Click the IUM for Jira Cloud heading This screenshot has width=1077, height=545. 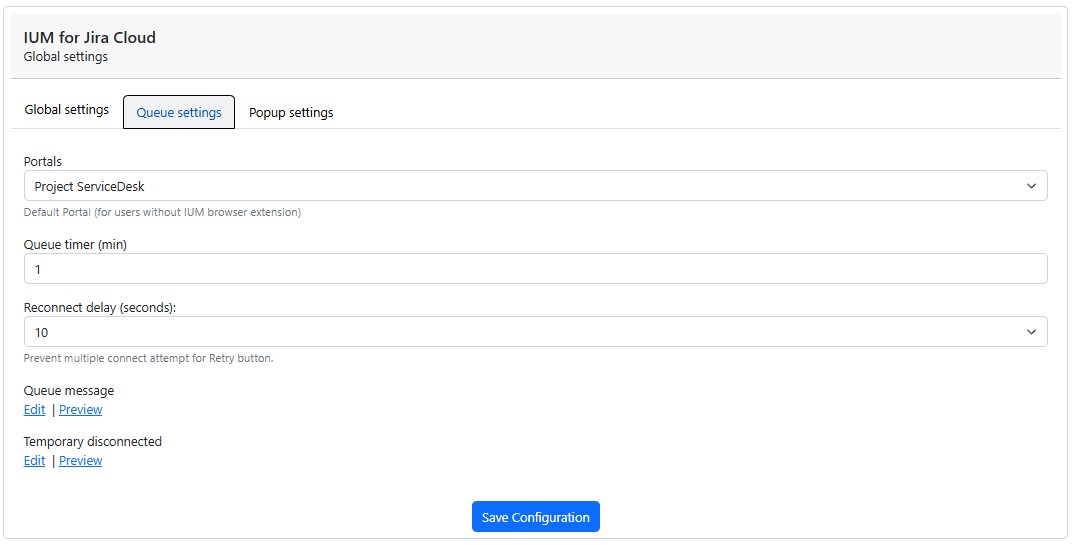[x=90, y=38]
